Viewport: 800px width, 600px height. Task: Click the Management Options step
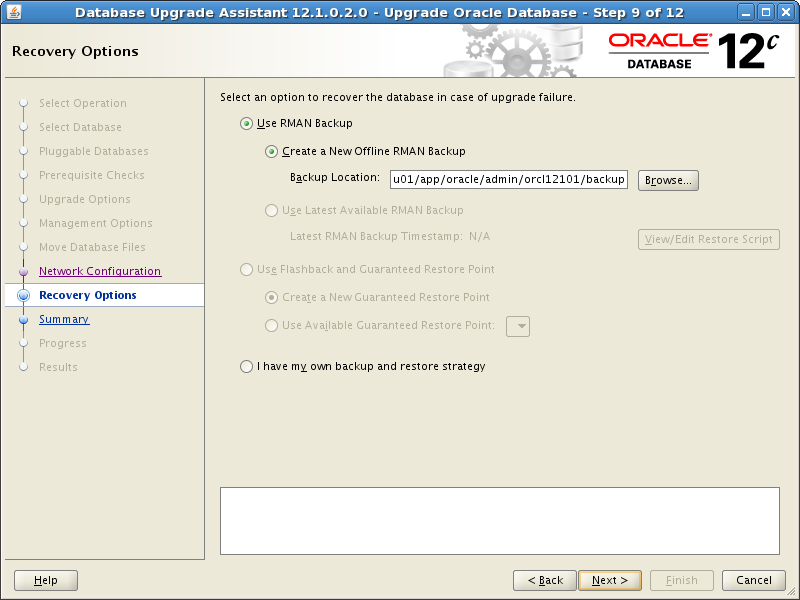96,223
